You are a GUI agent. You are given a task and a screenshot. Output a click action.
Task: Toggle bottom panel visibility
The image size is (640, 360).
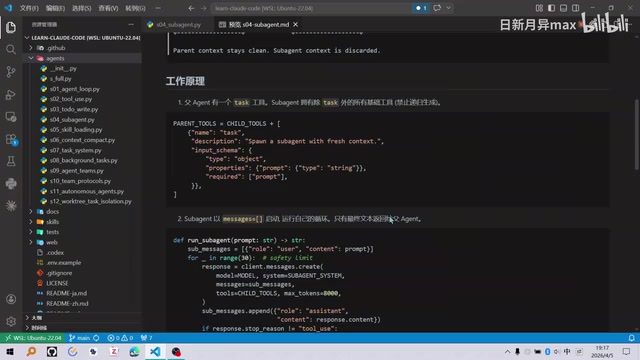[x=563, y=8]
